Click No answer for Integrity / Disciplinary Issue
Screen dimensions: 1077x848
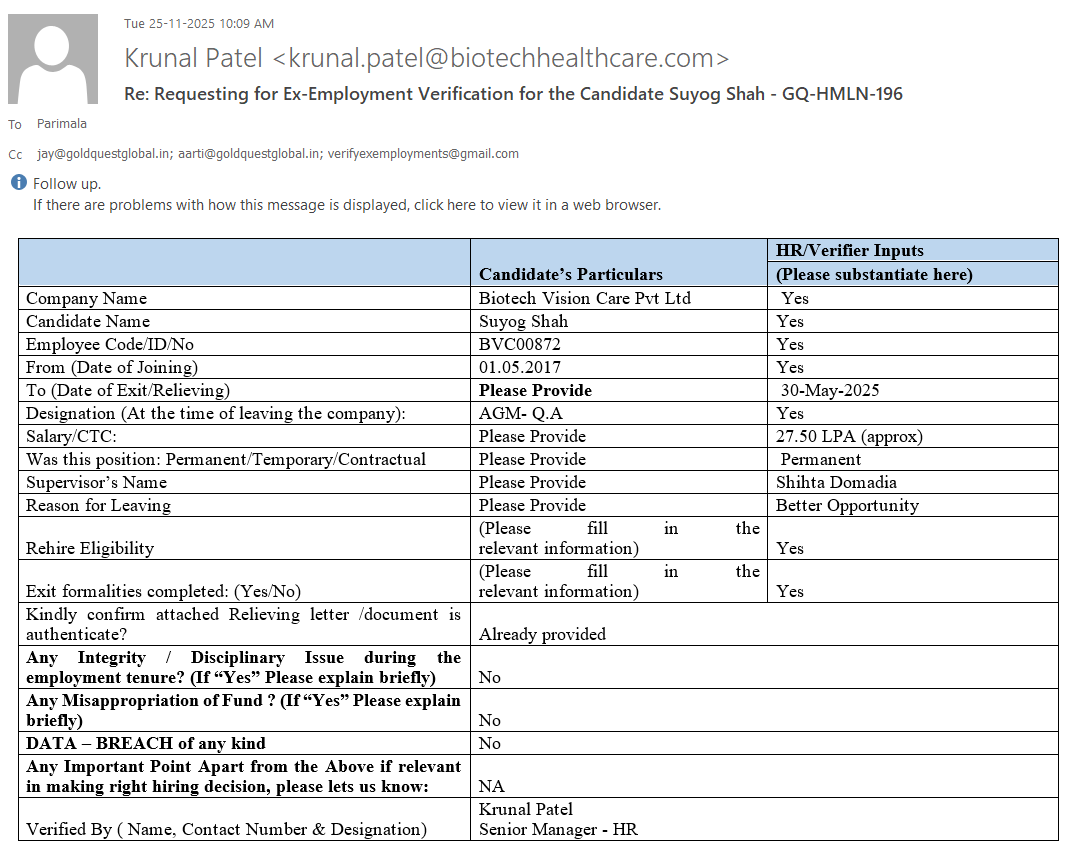[x=490, y=678]
